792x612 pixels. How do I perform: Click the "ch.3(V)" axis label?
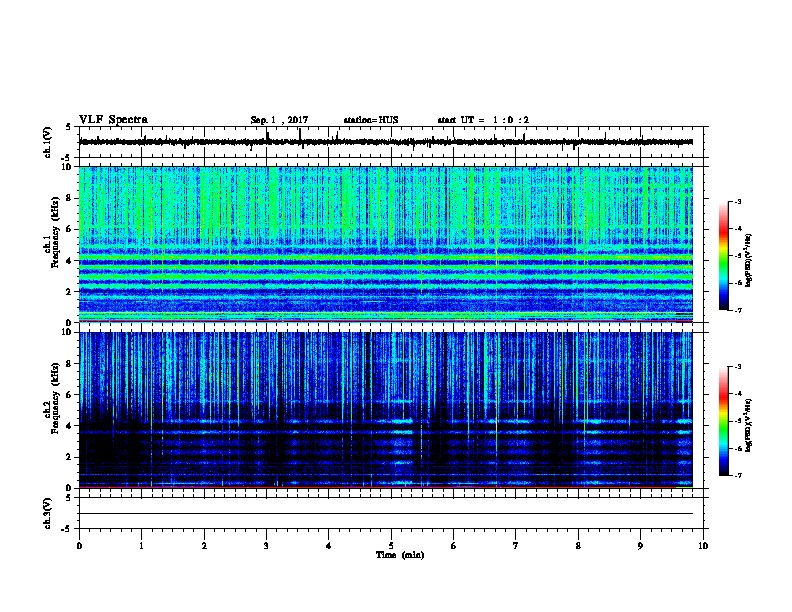[48, 513]
